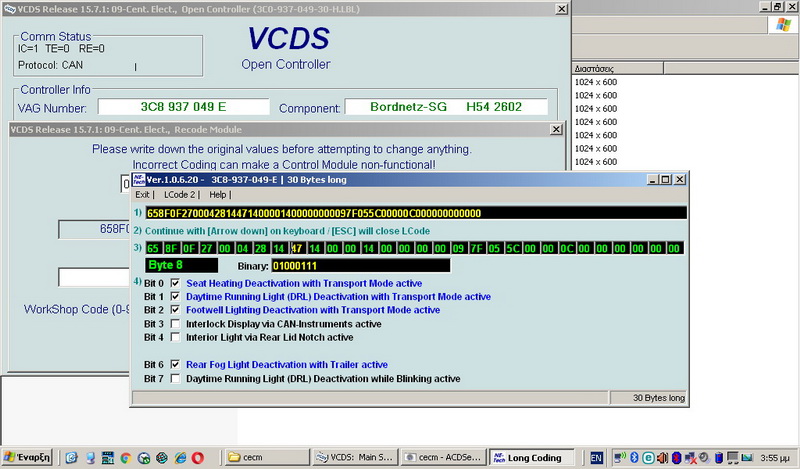Enable Bit 7 DRL Deactivation while Blinking
Screen dimensions: 800x469
click(x=175, y=379)
